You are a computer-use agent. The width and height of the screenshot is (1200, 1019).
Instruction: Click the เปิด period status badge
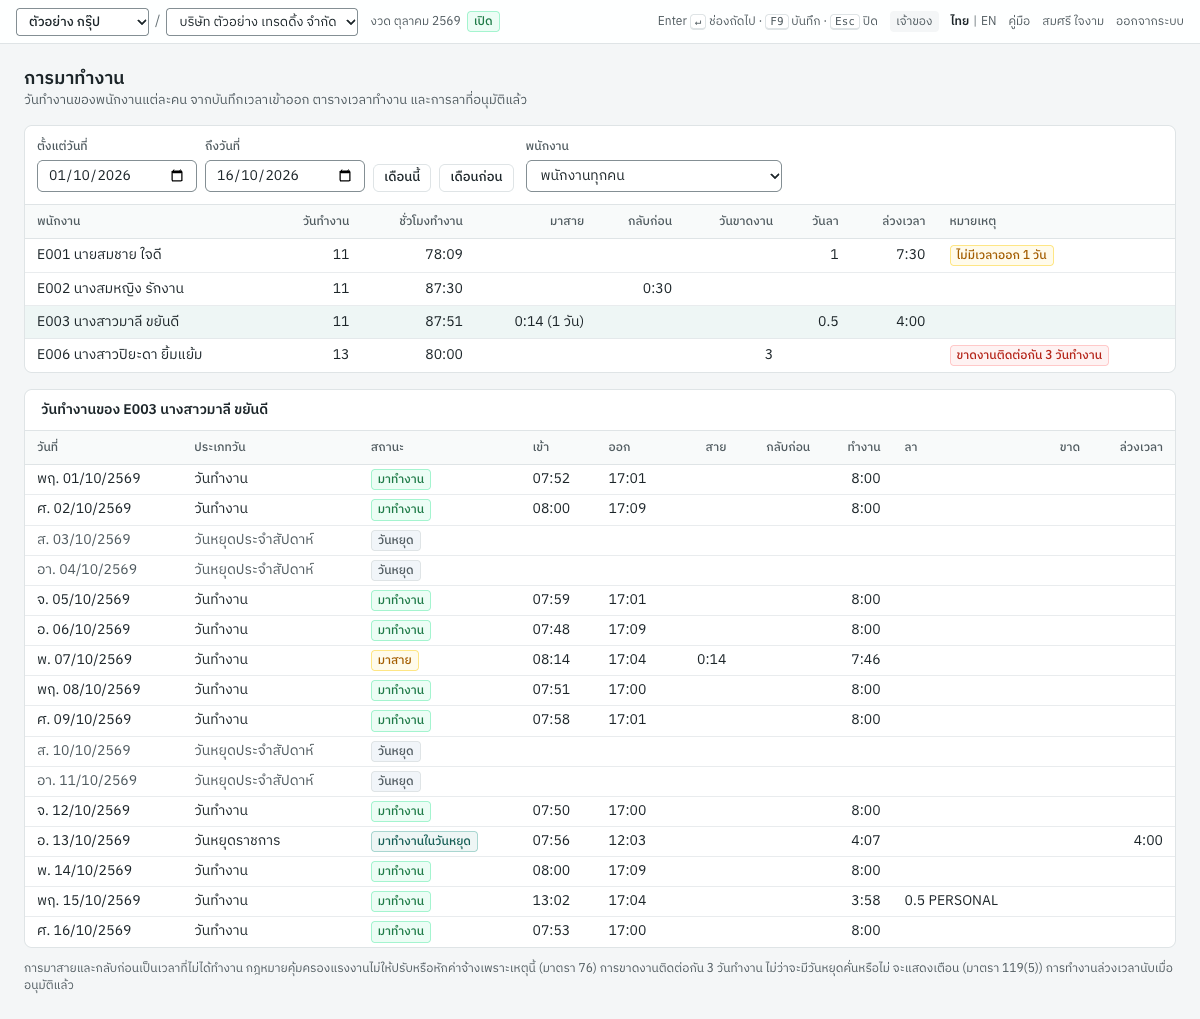coord(483,21)
